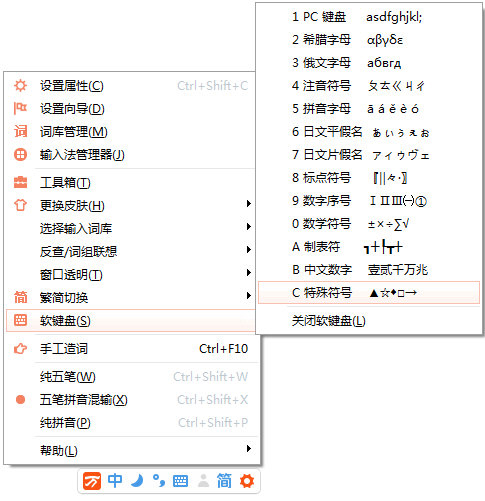Click the 简 icon beside 繁简切换
The width and height of the screenshot is (485, 501).
click(x=20, y=297)
